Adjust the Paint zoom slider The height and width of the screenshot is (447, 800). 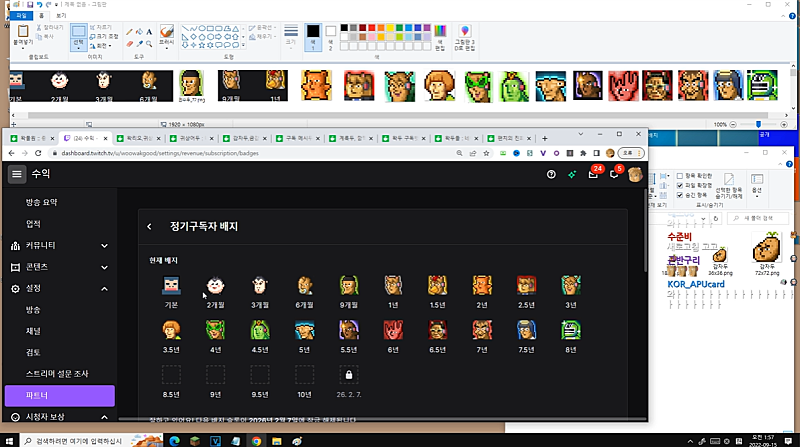(x=758, y=125)
